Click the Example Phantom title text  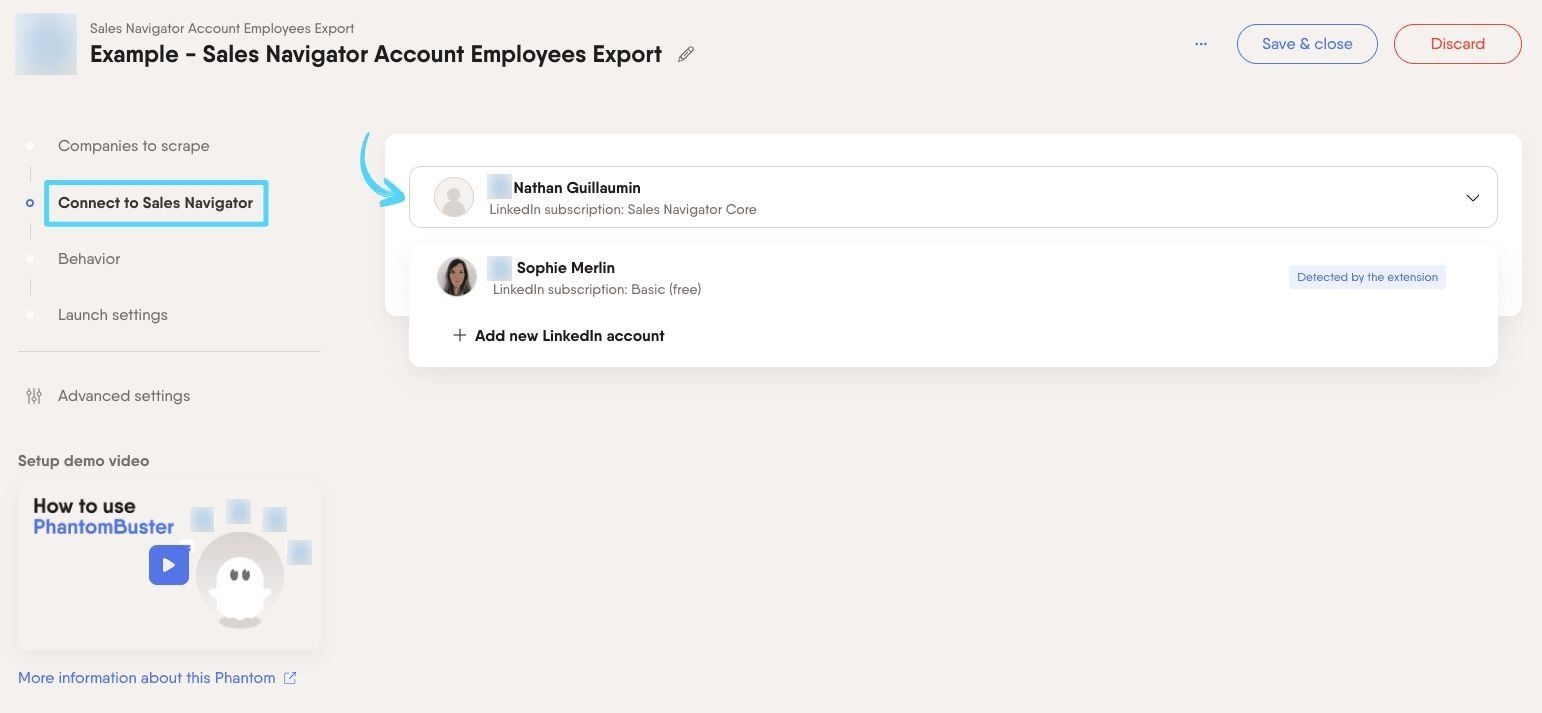coord(376,54)
